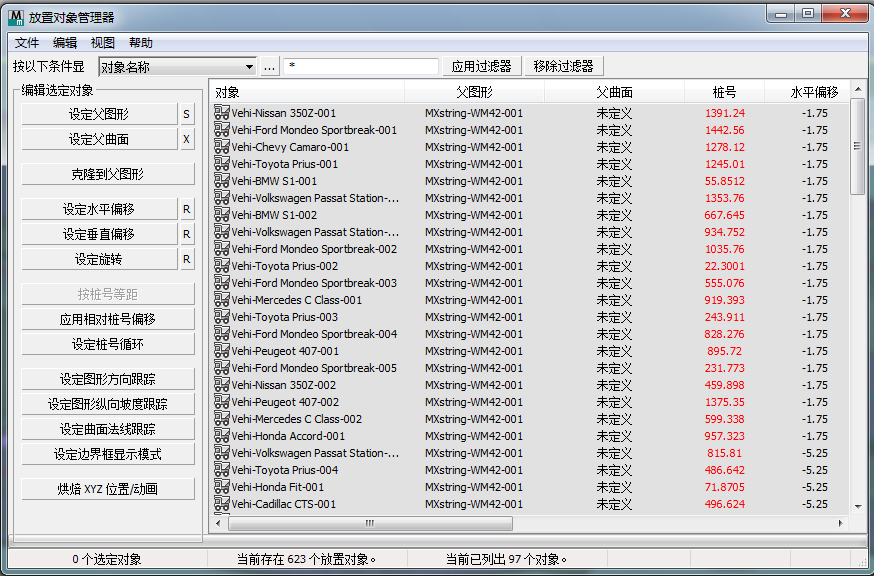Open the 文件 menu
Screen dimensions: 874x576
27,43
